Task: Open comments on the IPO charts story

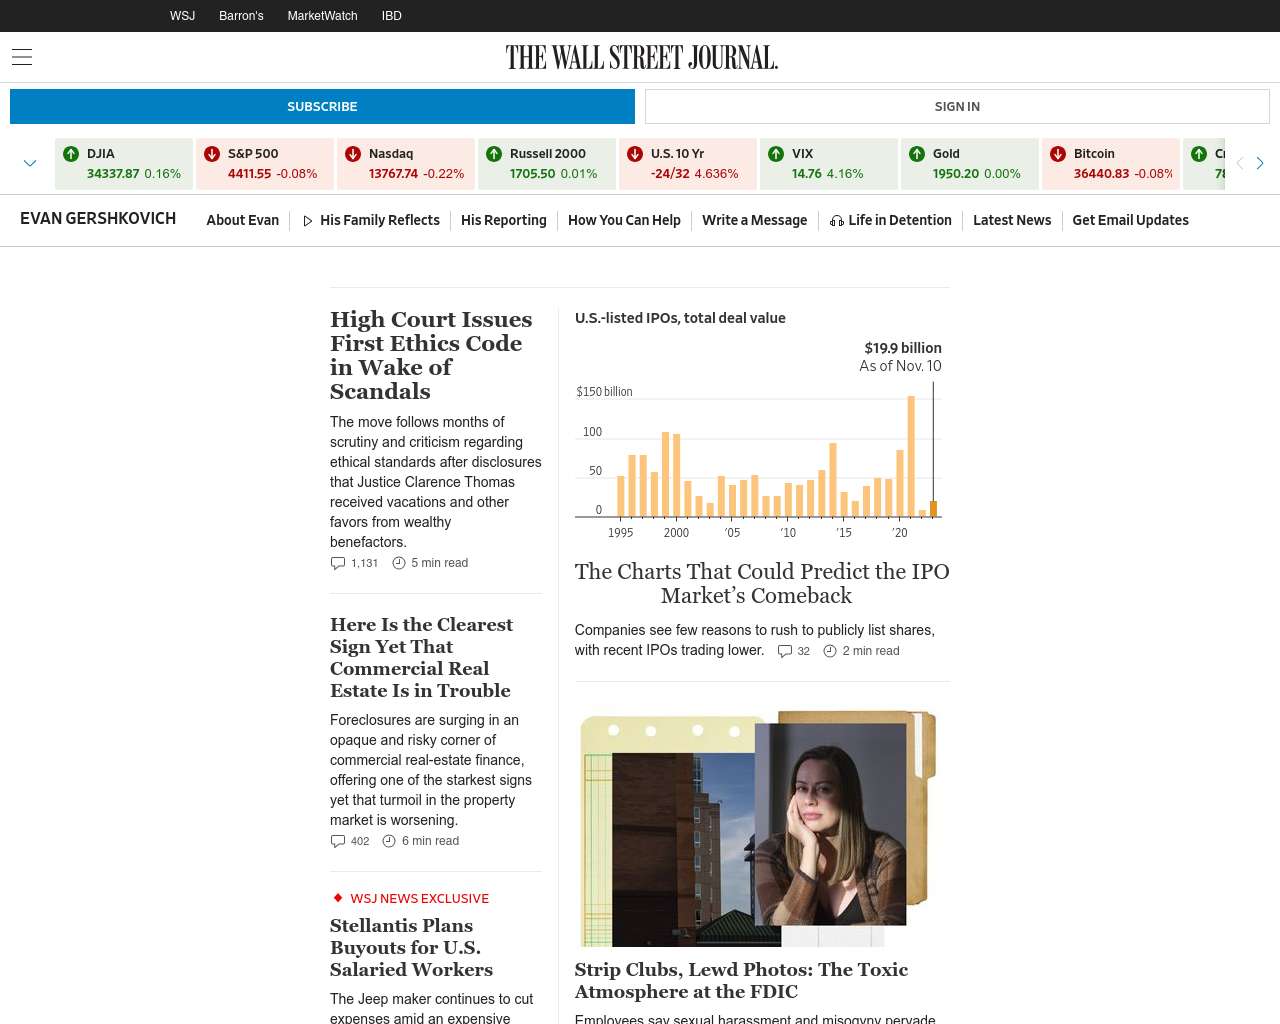Action: pyautogui.click(x=785, y=651)
